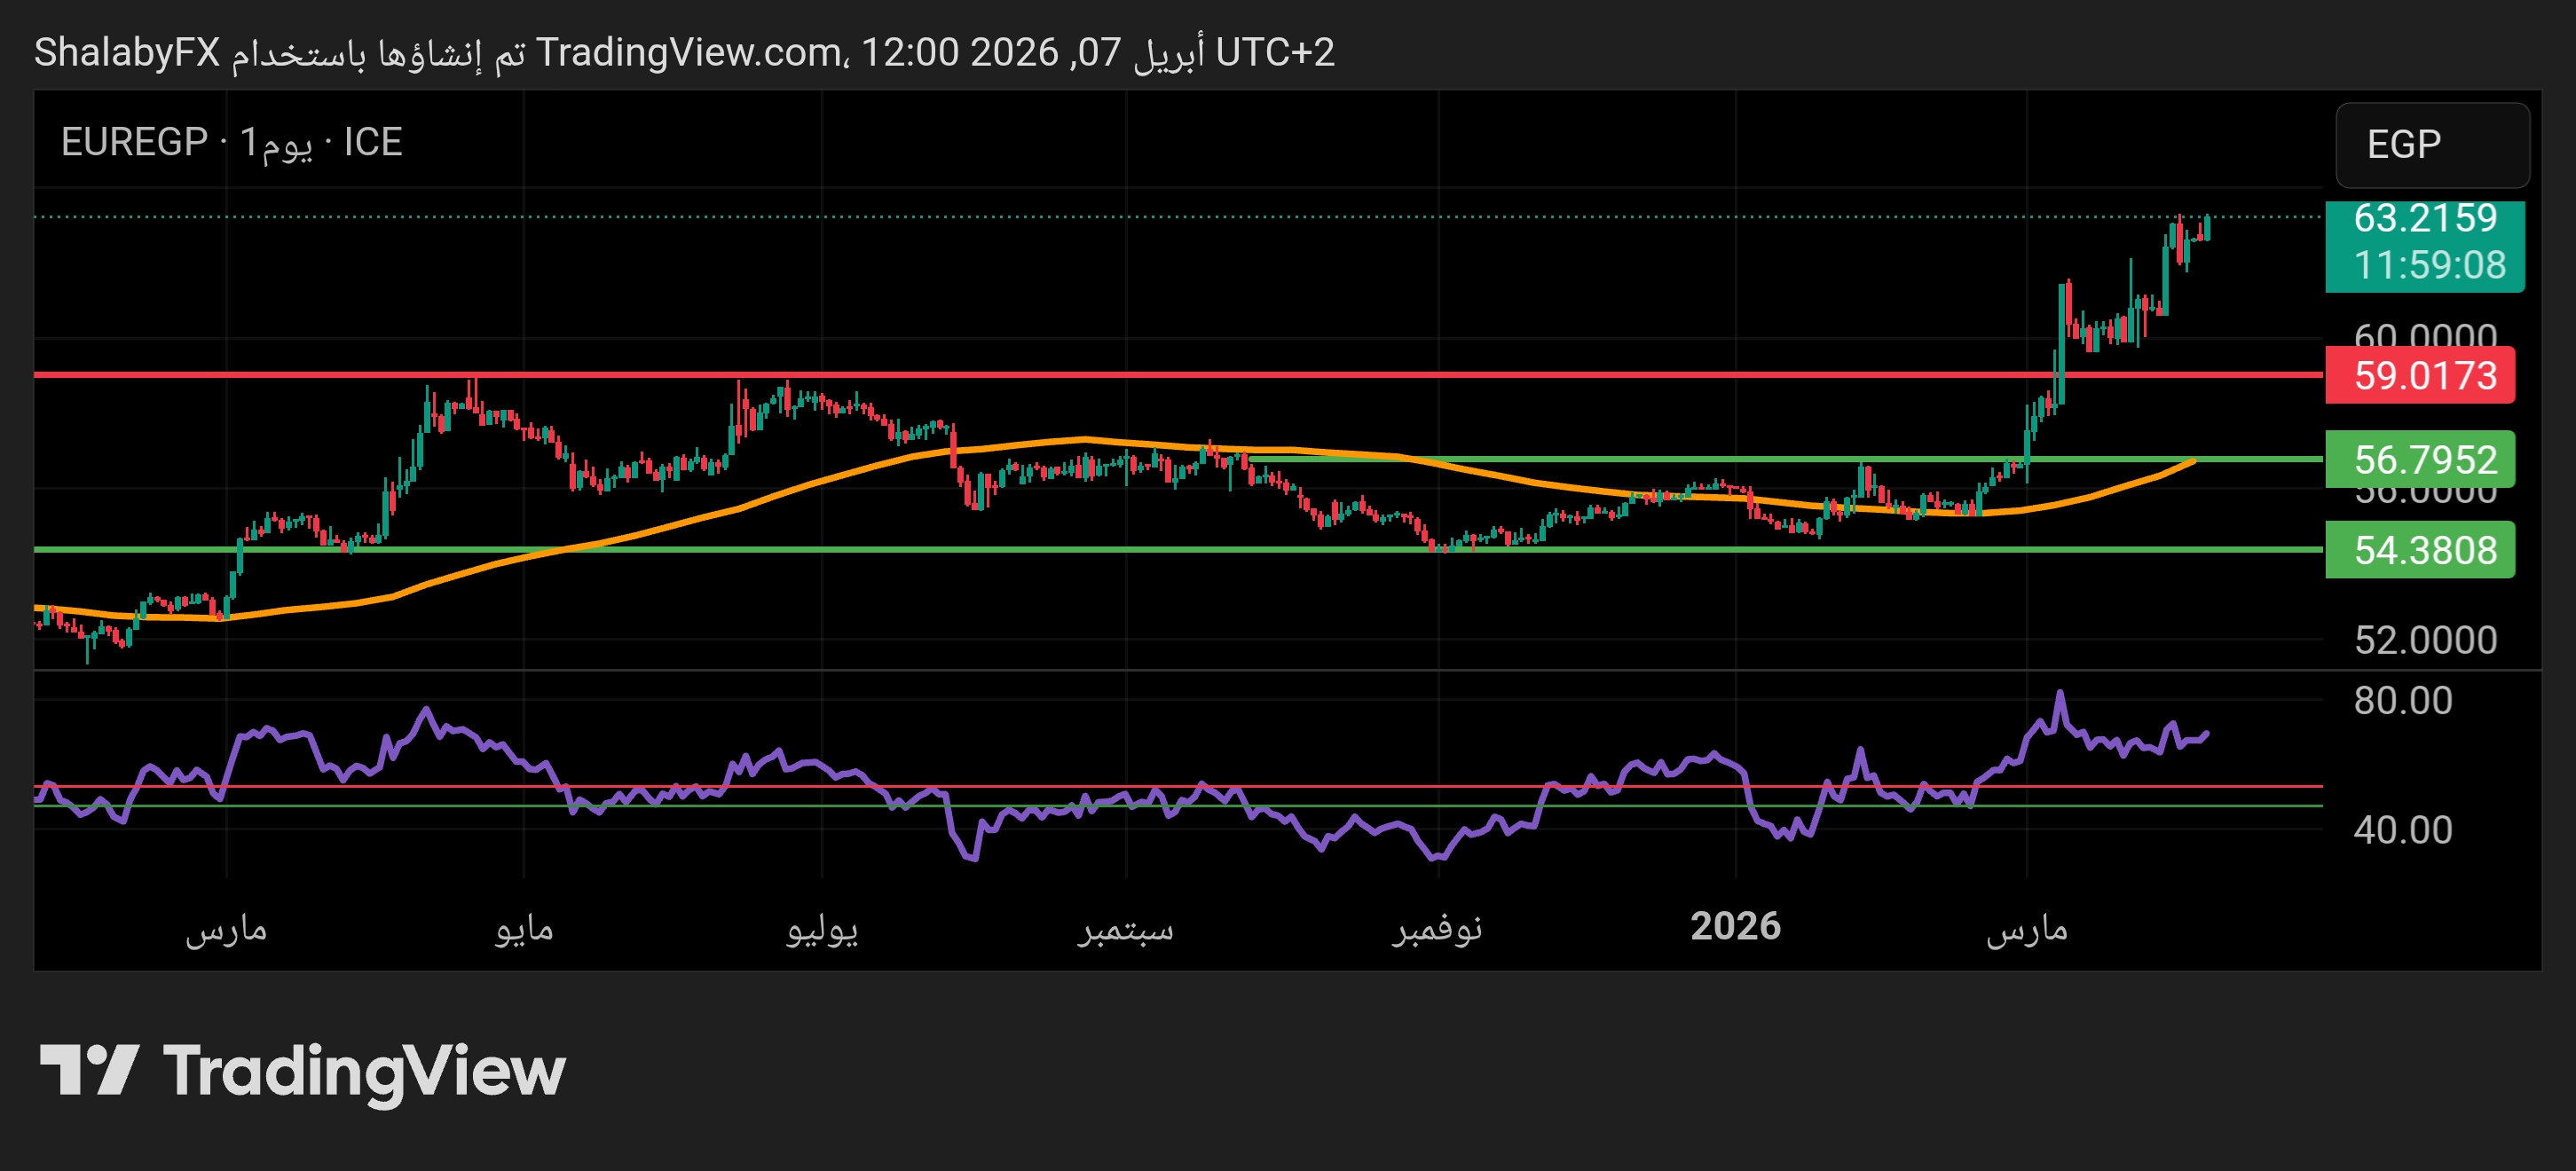Click the EUREGP symbol label

(x=134, y=142)
